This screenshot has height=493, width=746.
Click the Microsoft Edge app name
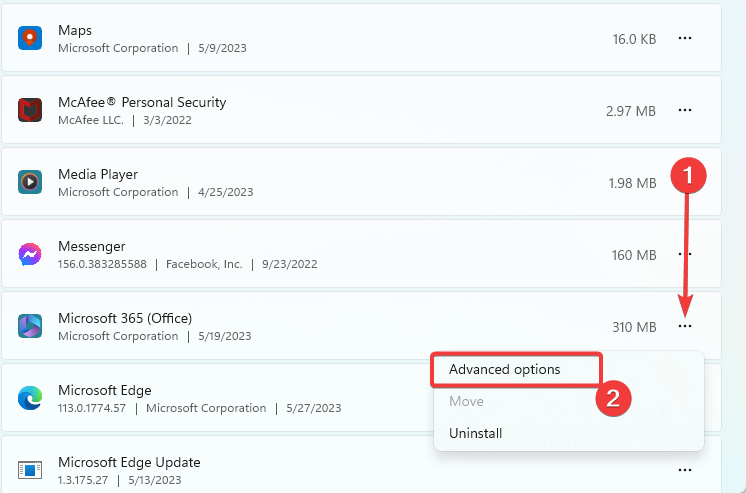click(x=104, y=390)
